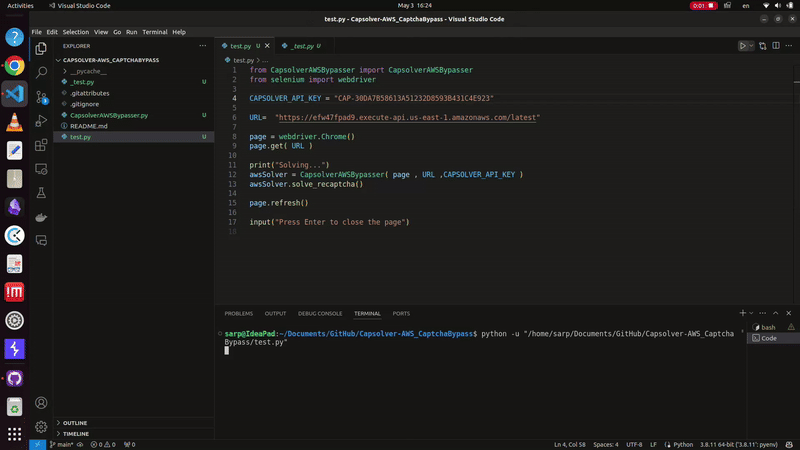This screenshot has width=800, height=450.
Task: Switch to the Debug Console panel tab
Action: pos(319,313)
